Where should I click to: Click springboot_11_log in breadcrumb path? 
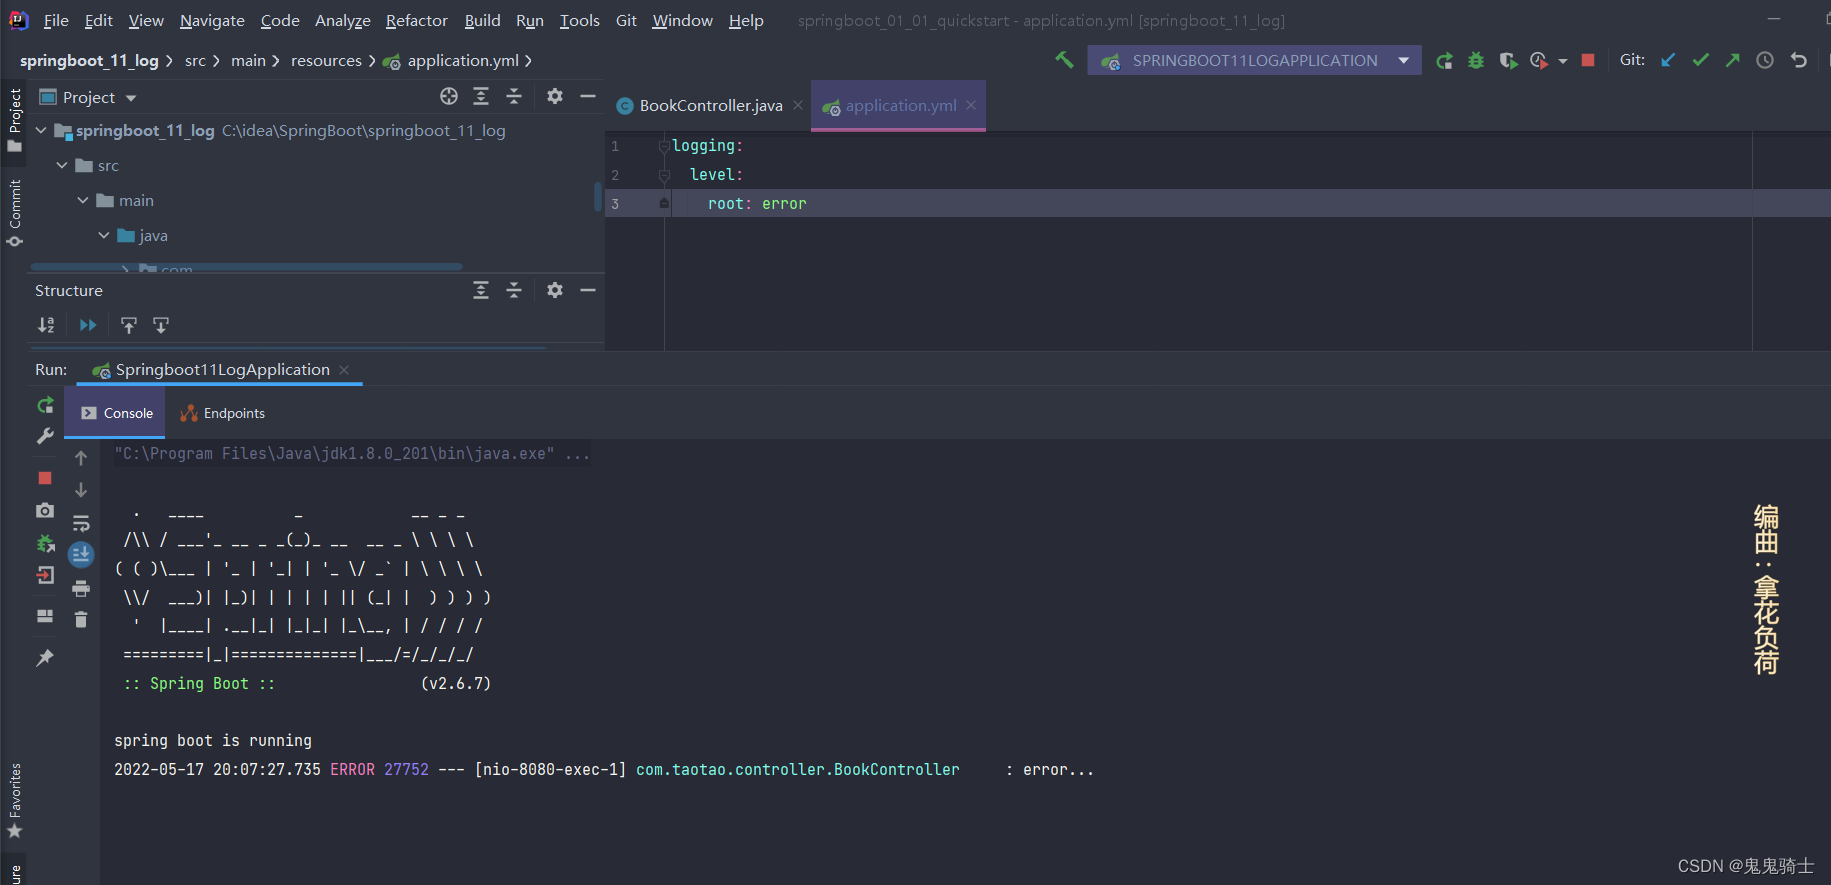pos(89,61)
